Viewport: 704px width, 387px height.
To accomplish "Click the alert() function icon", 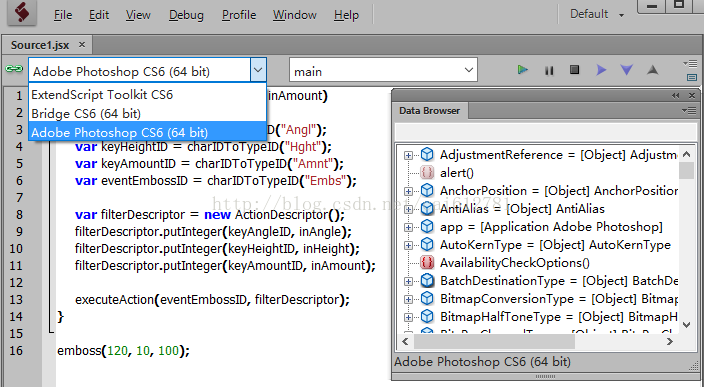I will tap(427, 172).
